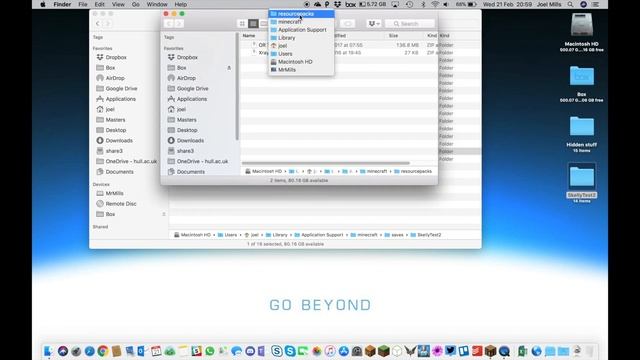Click minecraft in front window path bar
Viewport: 640px width, 360px height.
point(373,171)
